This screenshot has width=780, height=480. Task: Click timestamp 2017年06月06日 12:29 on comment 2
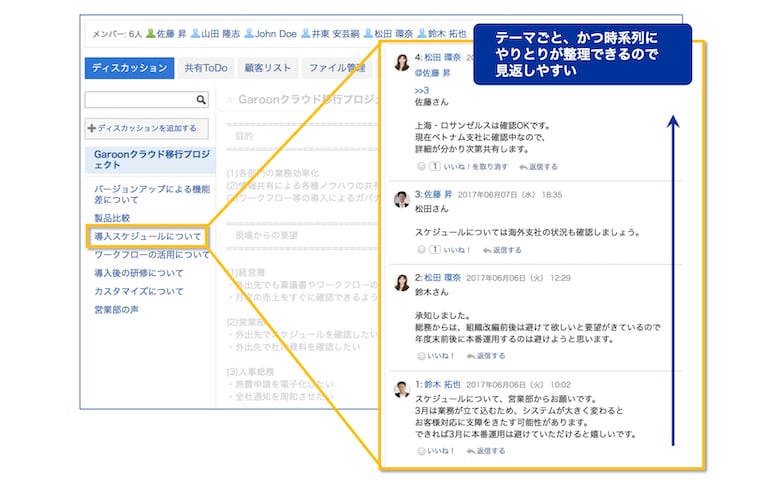(x=518, y=278)
